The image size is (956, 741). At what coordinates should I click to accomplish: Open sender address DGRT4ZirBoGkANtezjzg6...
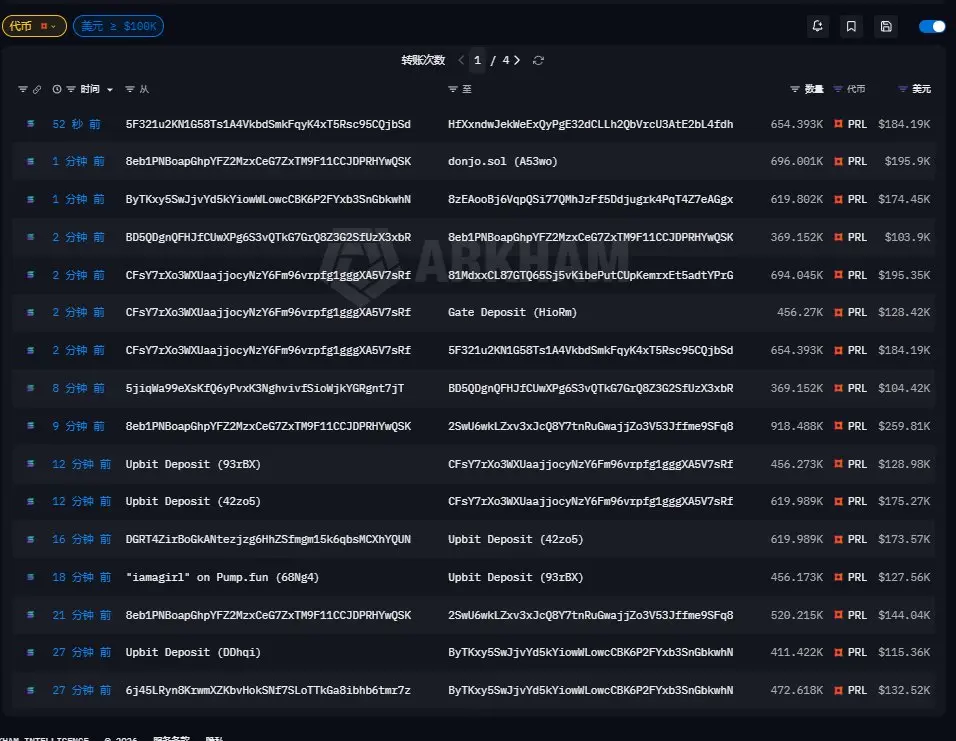click(x=268, y=539)
